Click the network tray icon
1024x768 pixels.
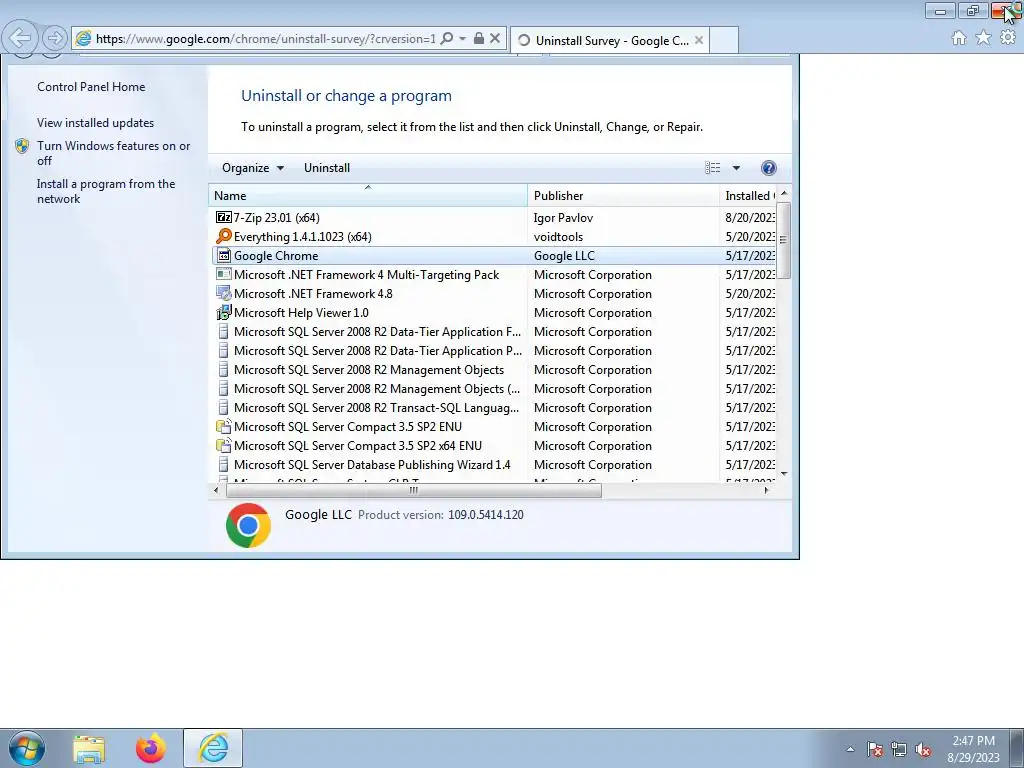point(899,749)
